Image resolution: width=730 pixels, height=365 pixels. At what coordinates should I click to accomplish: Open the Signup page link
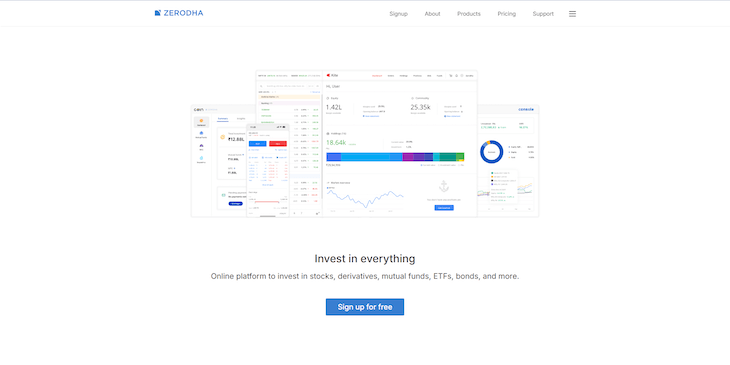[x=399, y=14]
